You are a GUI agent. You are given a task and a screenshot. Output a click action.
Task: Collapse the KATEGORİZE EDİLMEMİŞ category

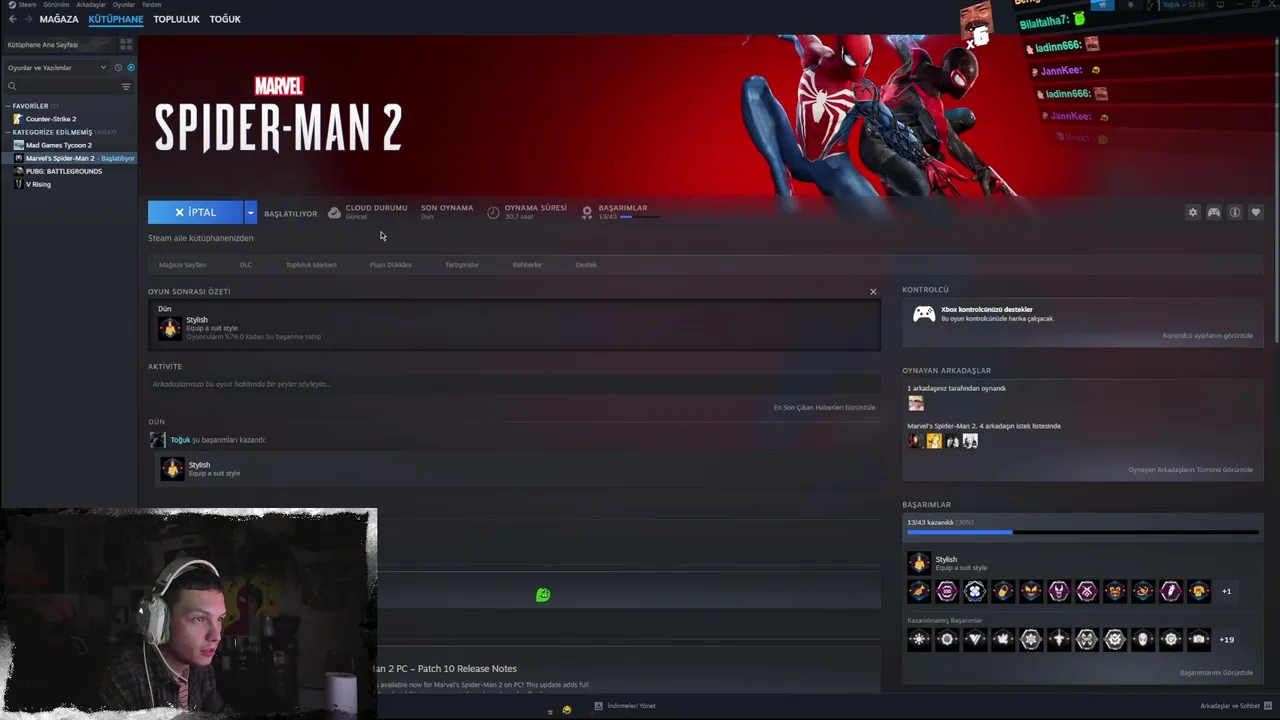tap(52, 132)
